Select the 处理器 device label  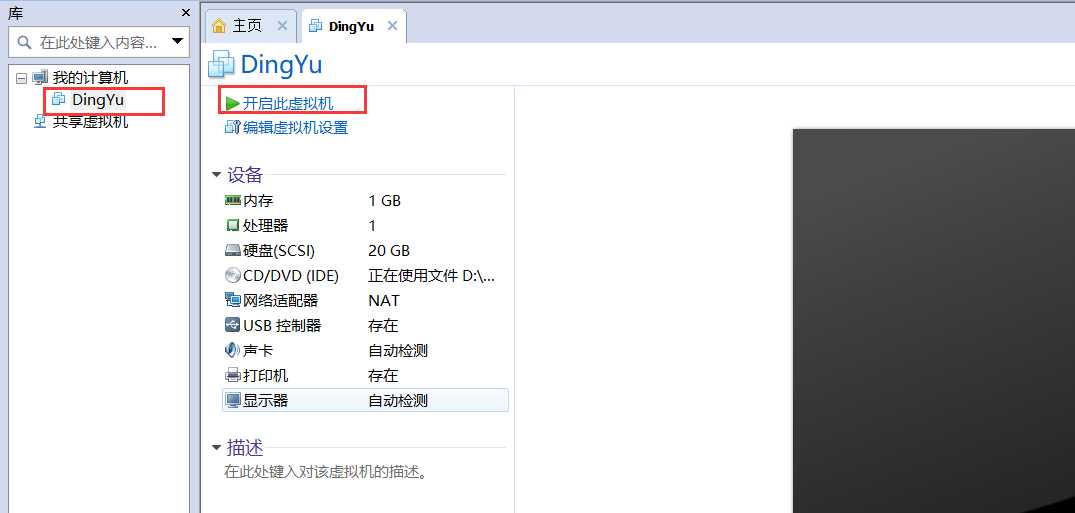tap(265, 225)
